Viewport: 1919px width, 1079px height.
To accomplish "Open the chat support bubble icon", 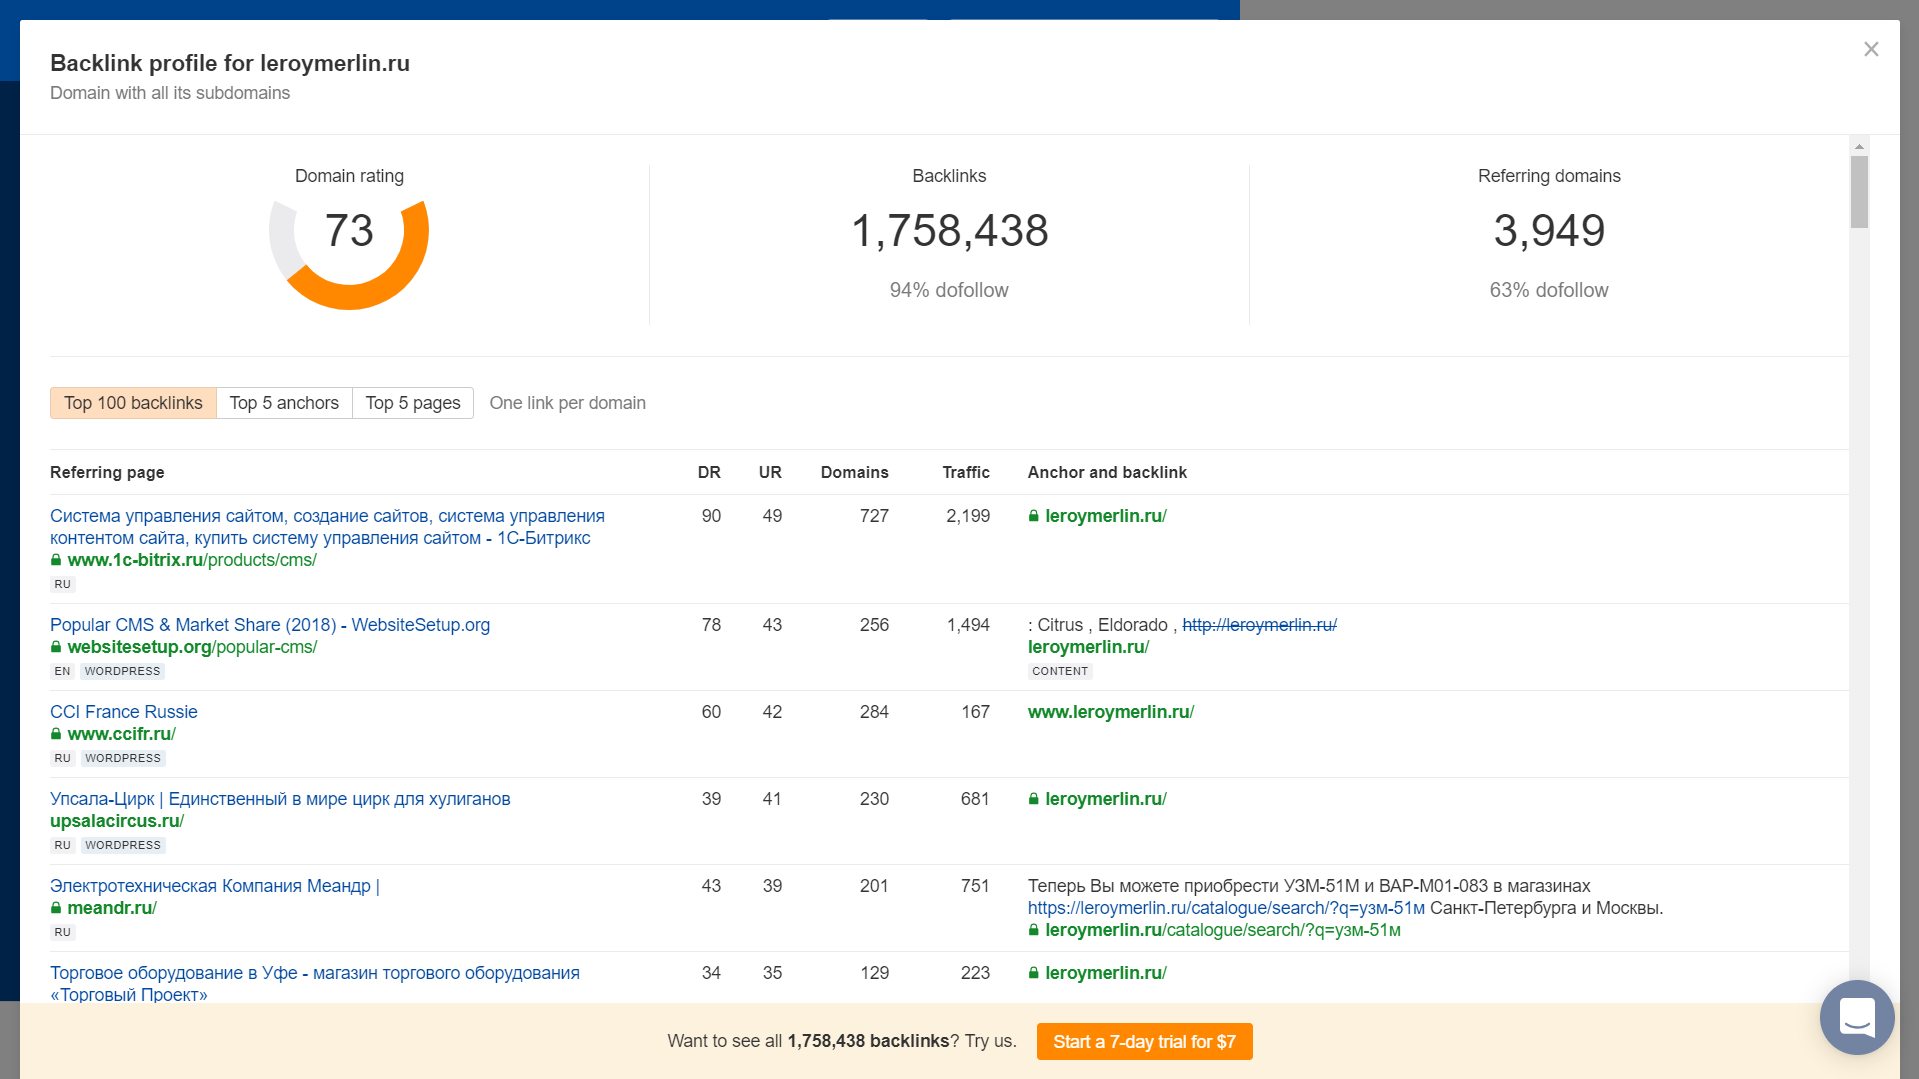I will [1857, 1017].
